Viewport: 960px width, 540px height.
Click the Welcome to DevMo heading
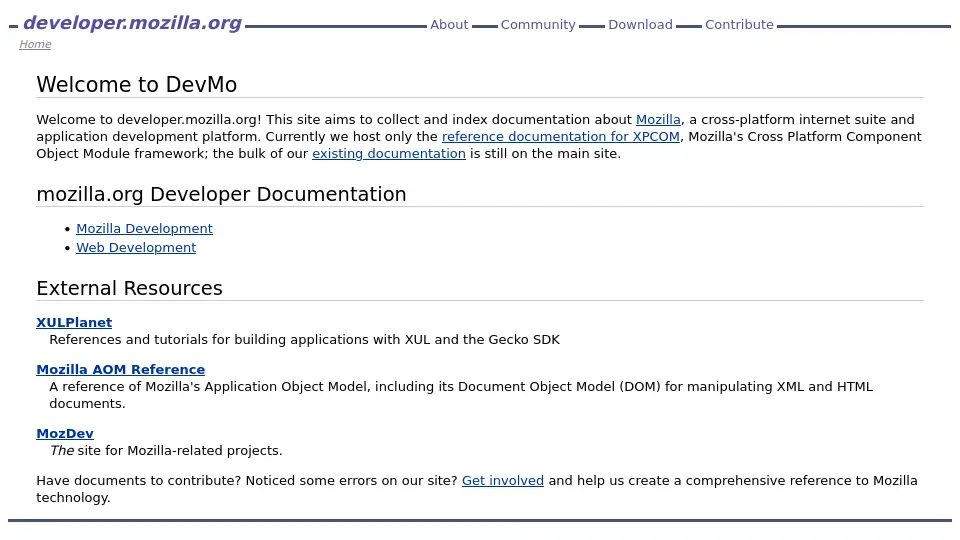pyautogui.click(x=136, y=85)
